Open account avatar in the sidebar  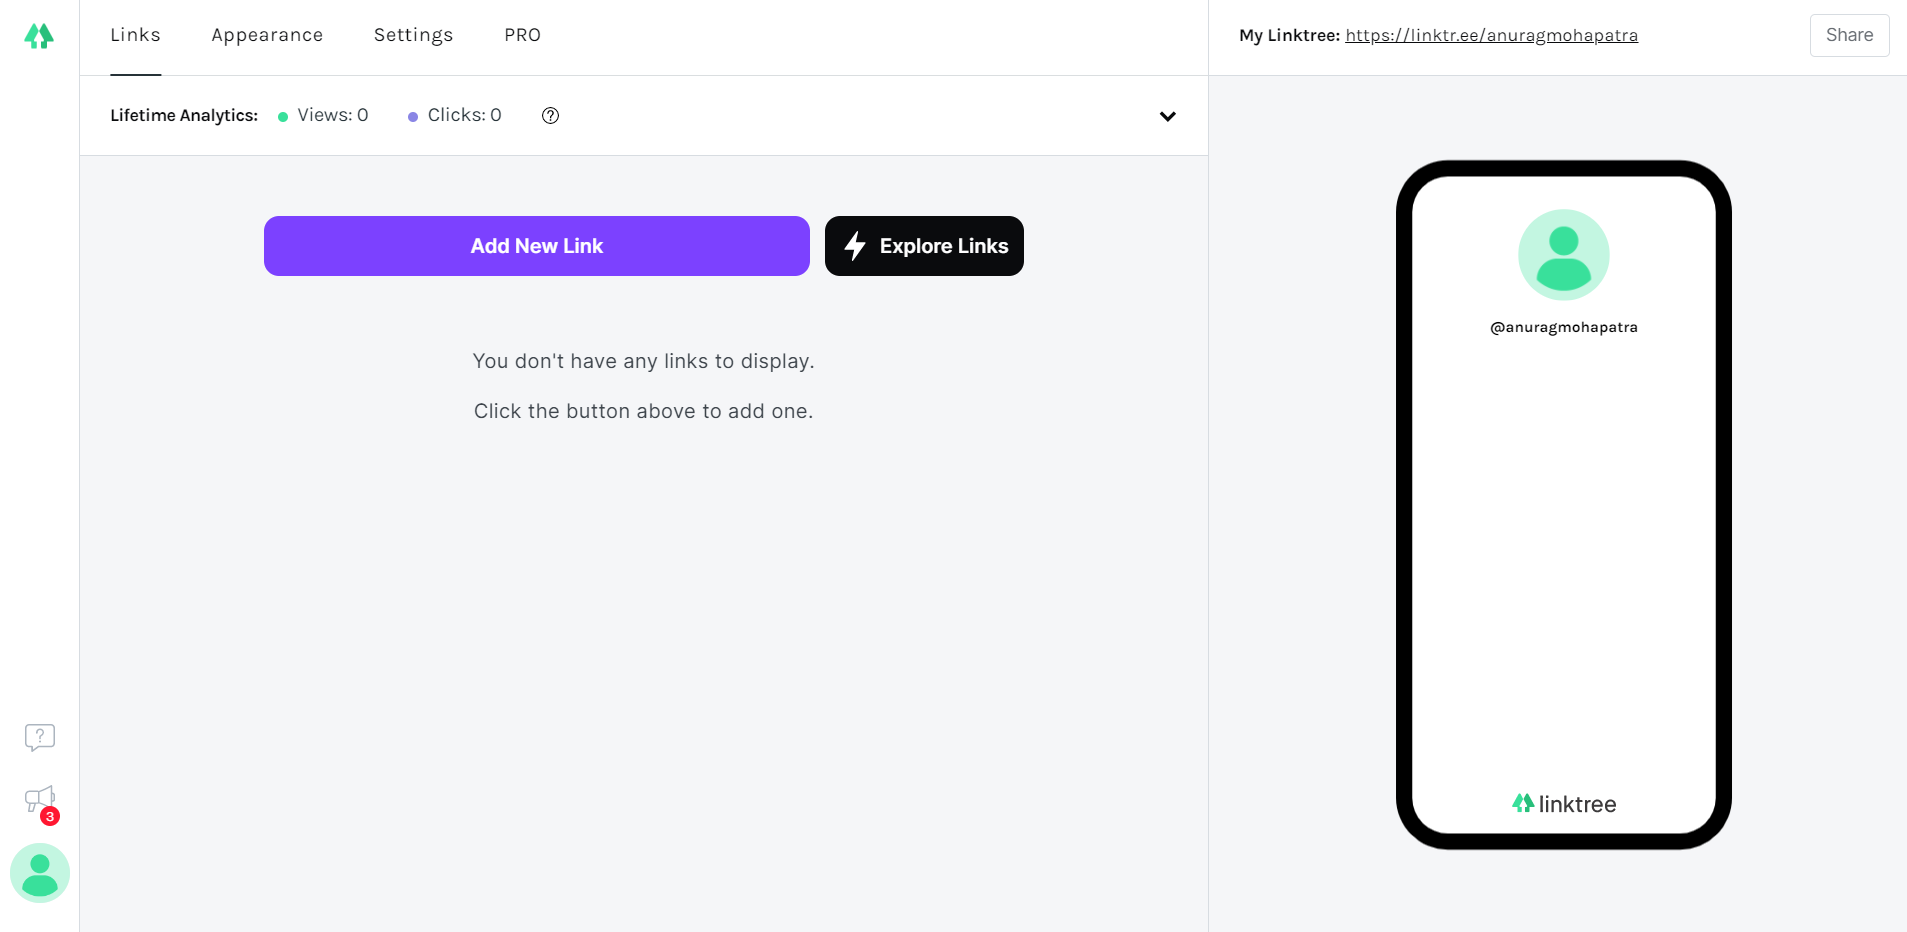click(x=40, y=873)
